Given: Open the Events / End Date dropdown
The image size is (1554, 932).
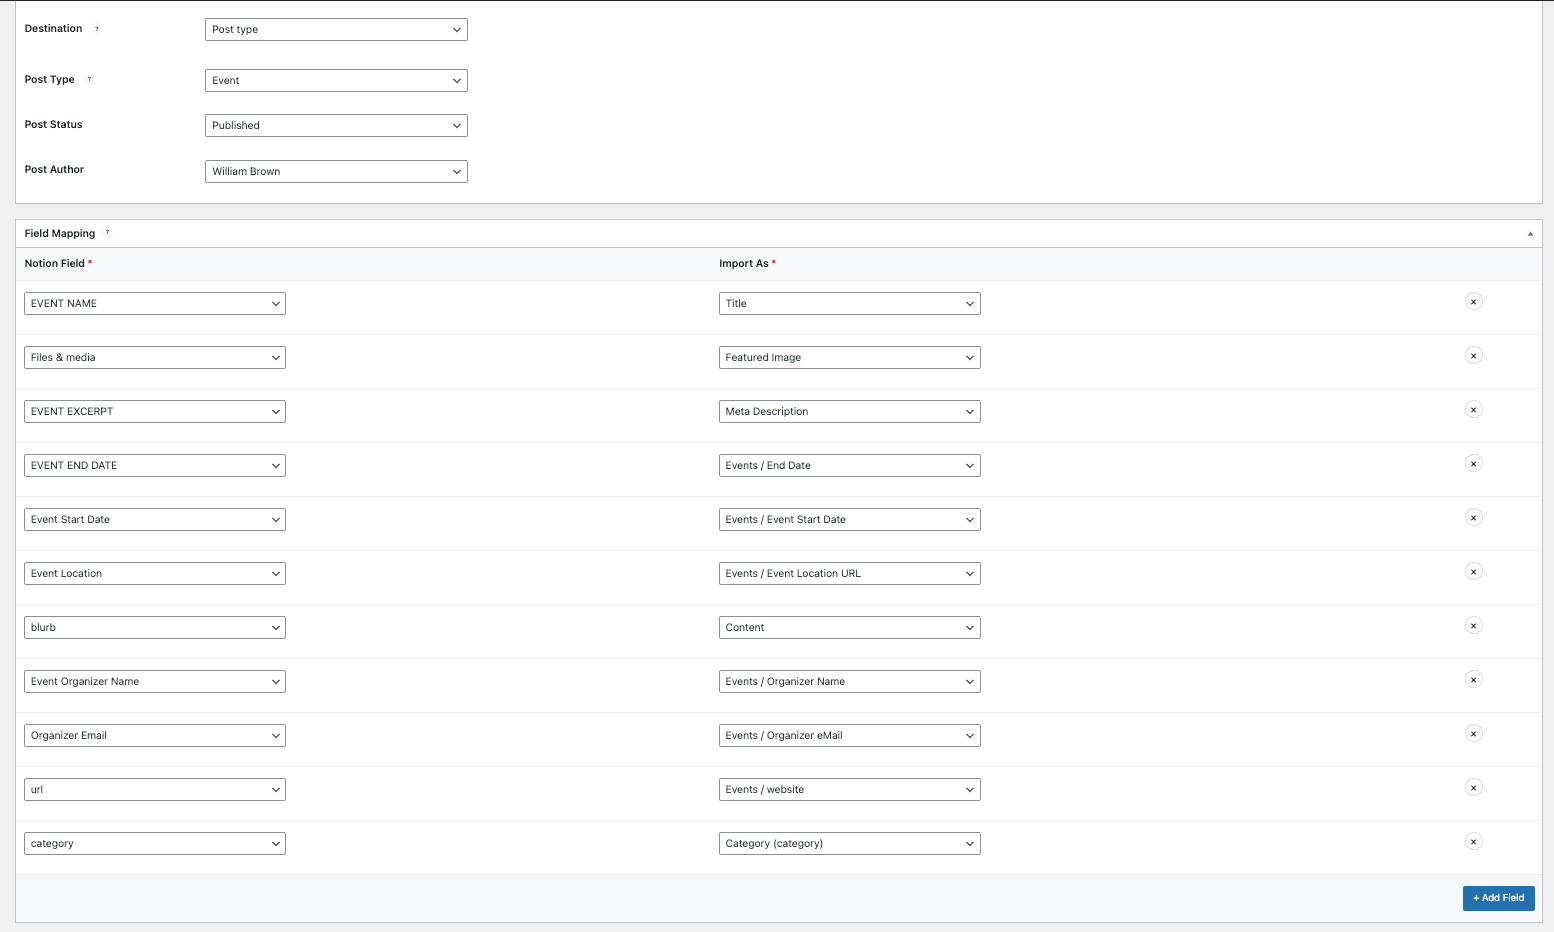Looking at the screenshot, I should (x=850, y=465).
